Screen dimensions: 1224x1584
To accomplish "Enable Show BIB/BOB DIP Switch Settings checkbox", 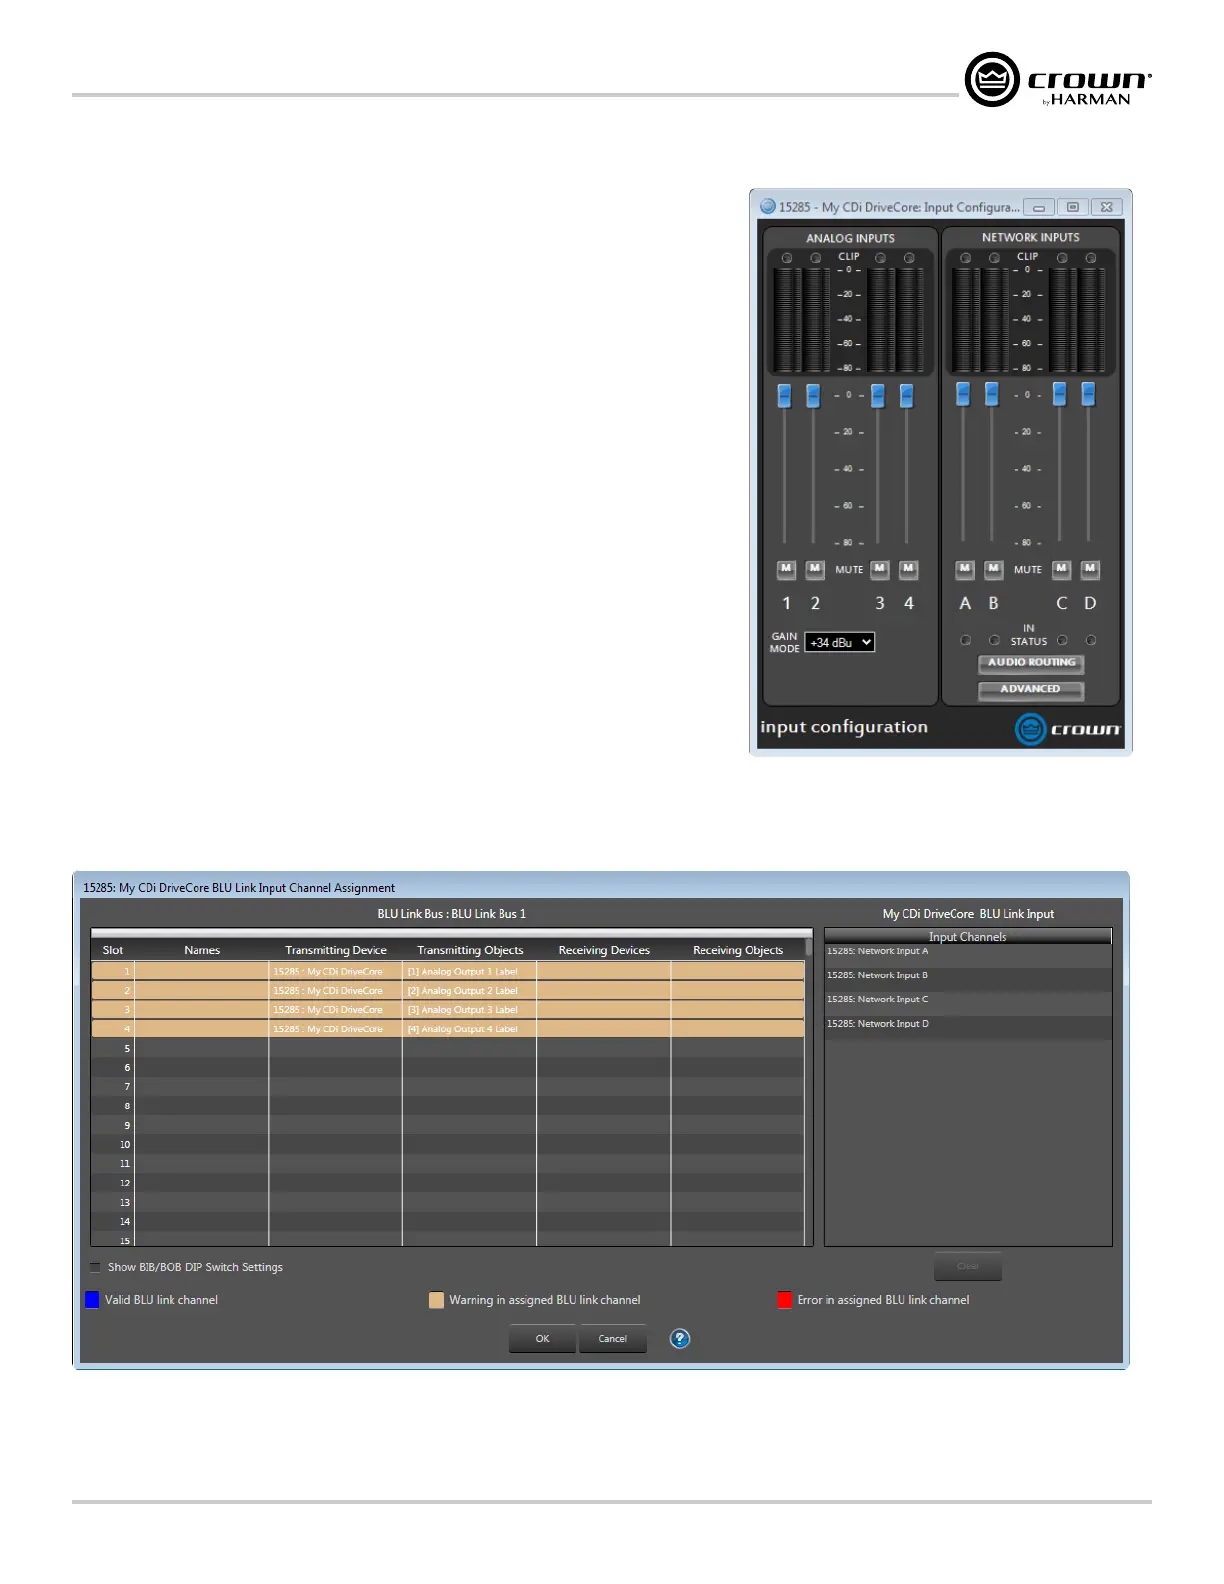I will pyautogui.click(x=96, y=1267).
